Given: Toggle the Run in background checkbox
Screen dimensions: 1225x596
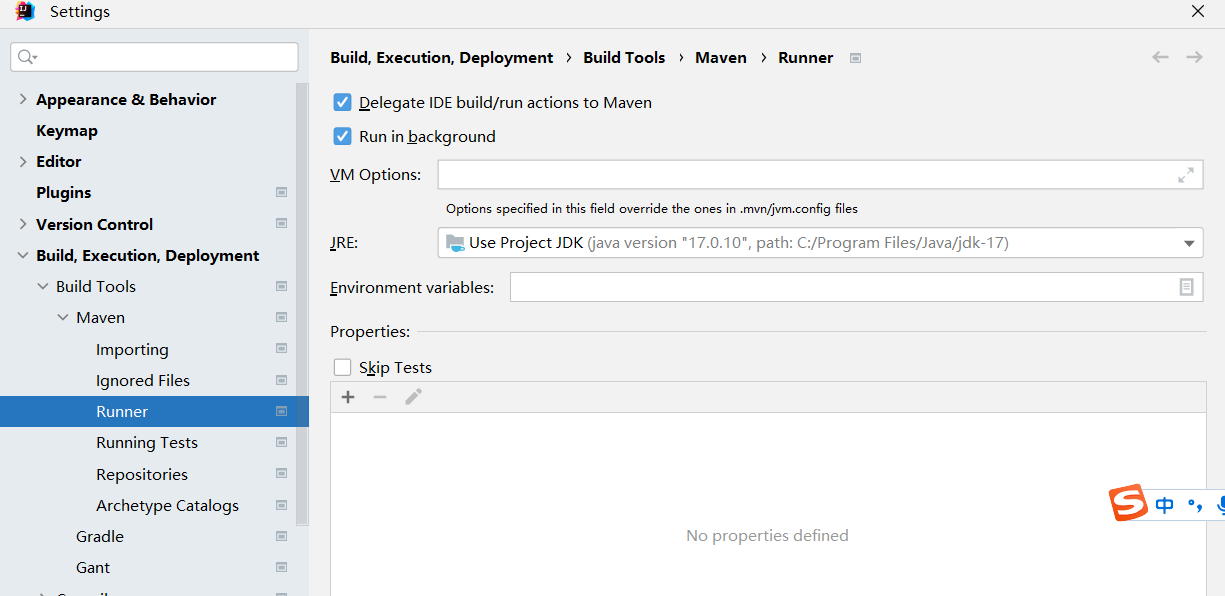Looking at the screenshot, I should 342,136.
